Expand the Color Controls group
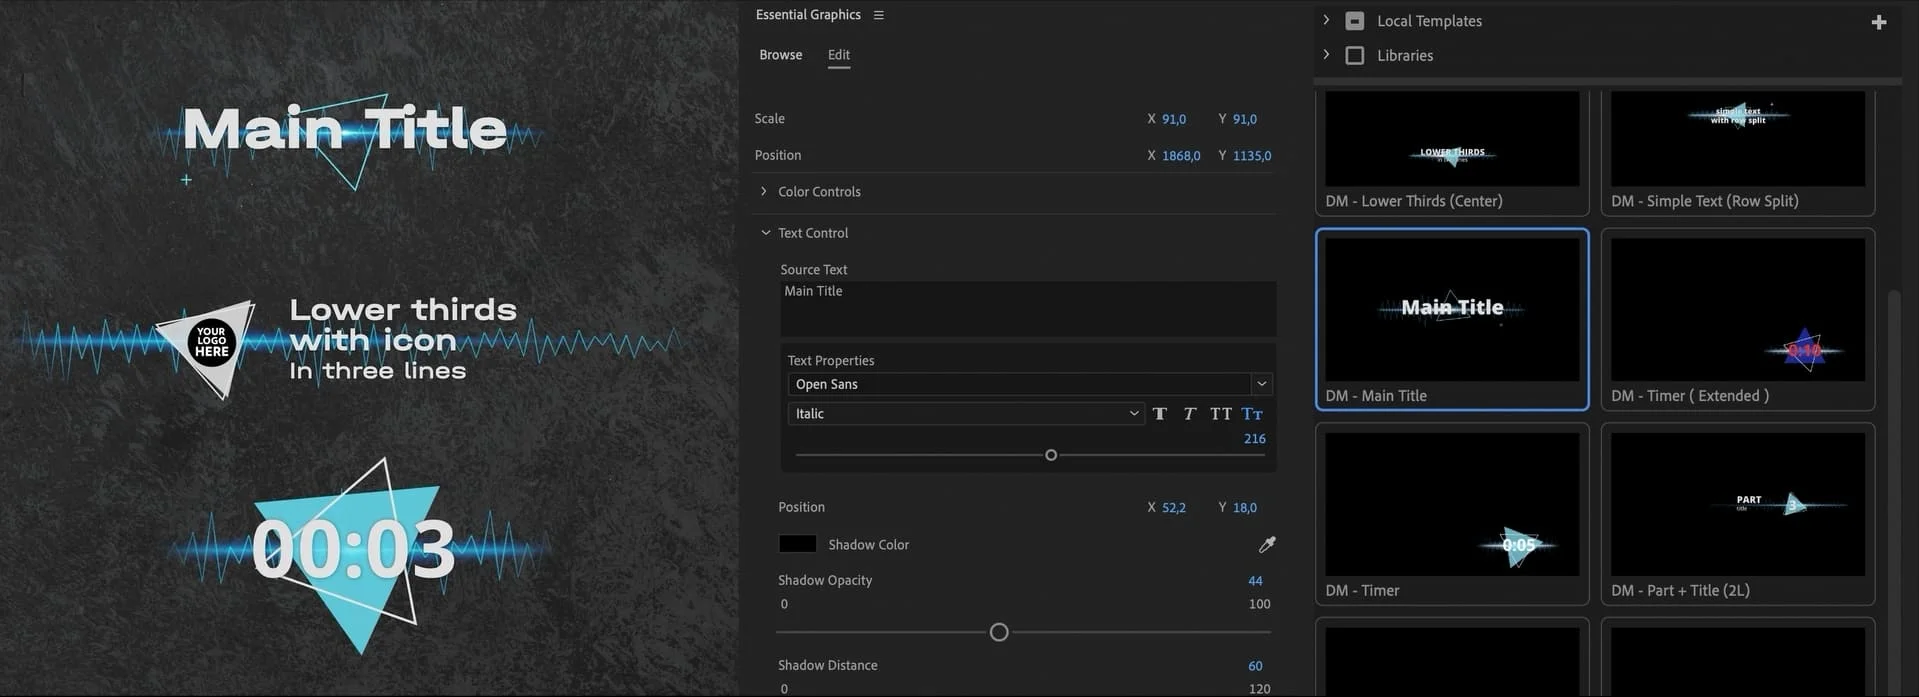Image resolution: width=1919 pixels, height=697 pixels. 764,191
